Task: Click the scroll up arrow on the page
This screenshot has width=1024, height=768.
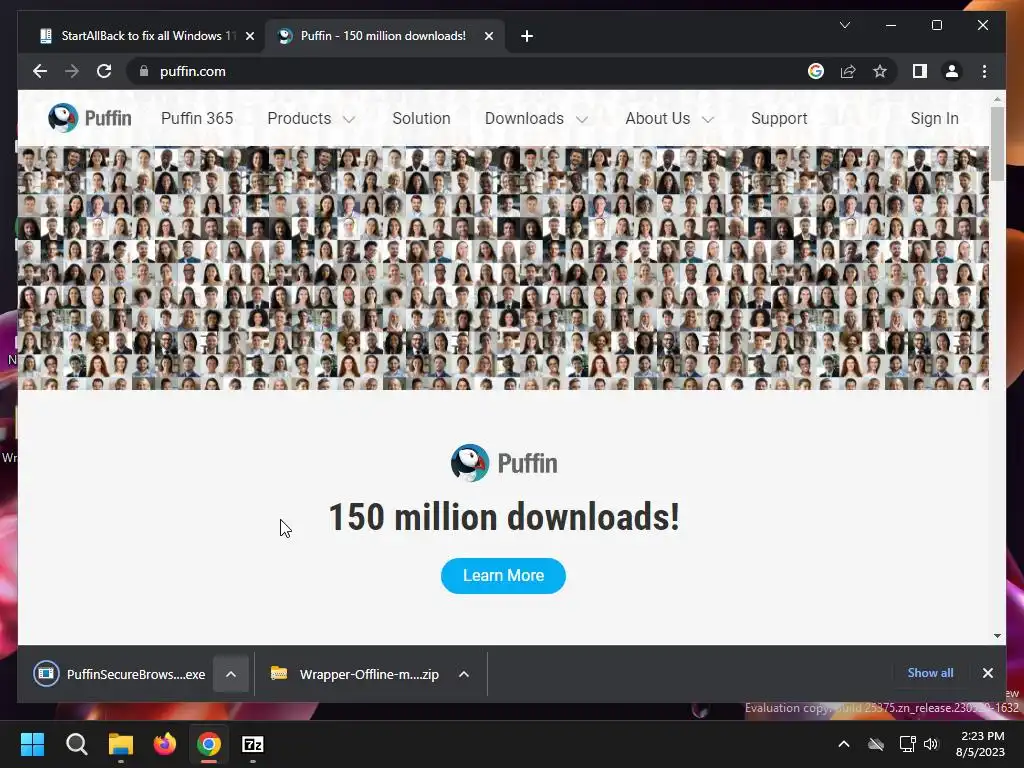Action: coord(997,99)
